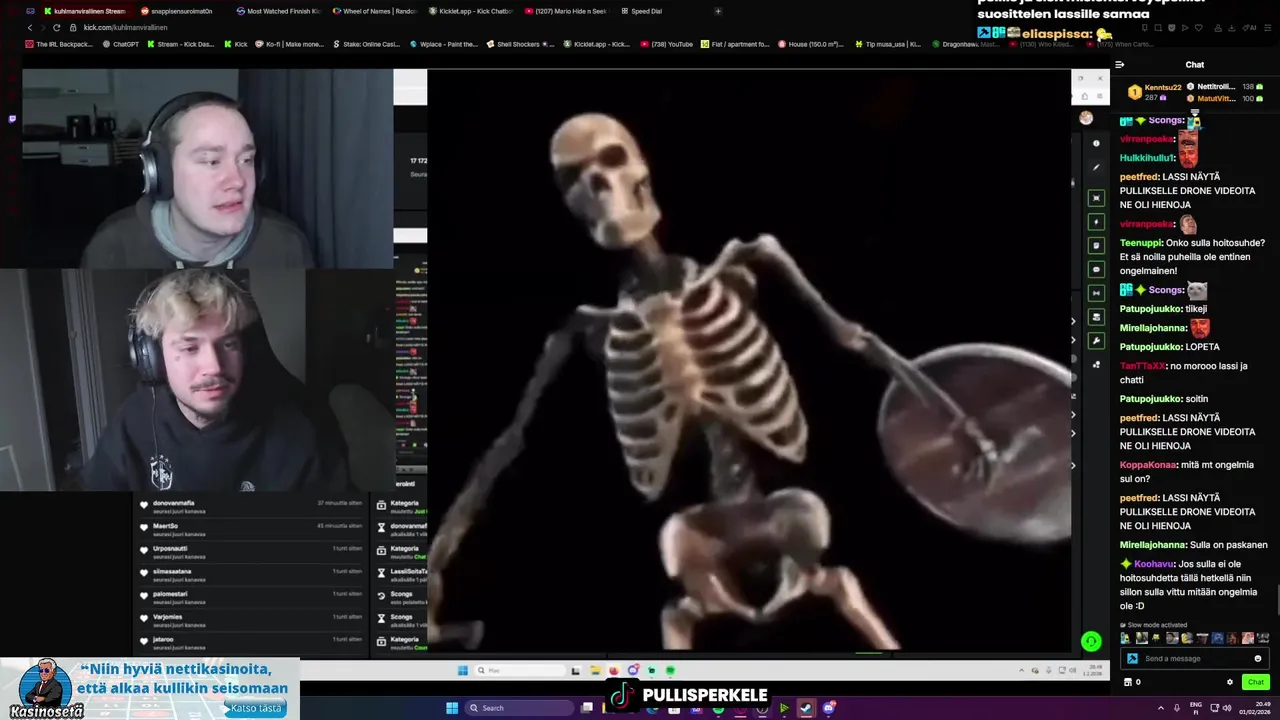The image size is (1280, 720).
Task: Click the lightning bolt sidebar button
Action: point(1096,222)
